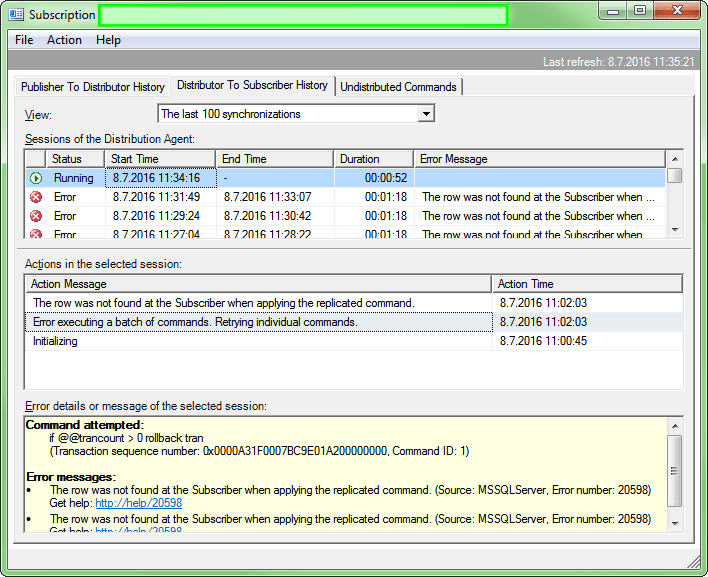Switch to Publisher To Distributor History tab
This screenshot has width=708, height=577.
click(93, 87)
